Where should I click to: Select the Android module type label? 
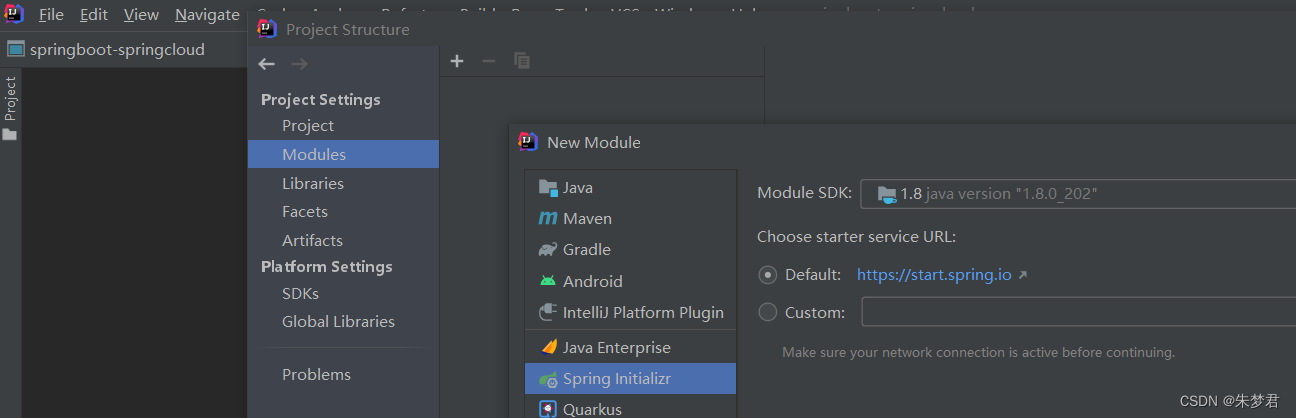pyautogui.click(x=592, y=281)
